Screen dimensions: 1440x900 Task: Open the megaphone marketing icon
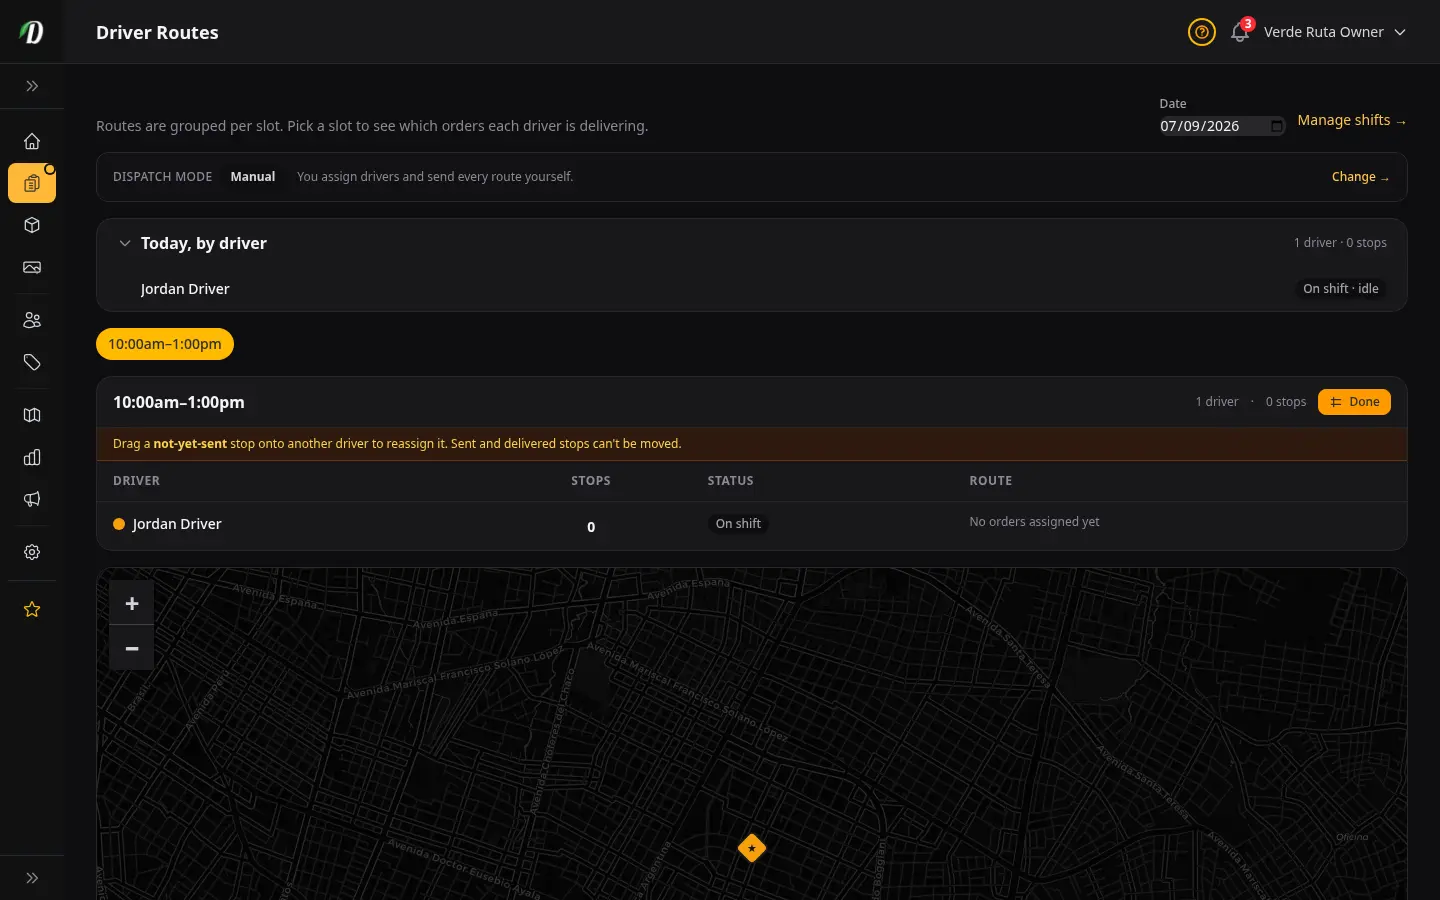coord(32,499)
